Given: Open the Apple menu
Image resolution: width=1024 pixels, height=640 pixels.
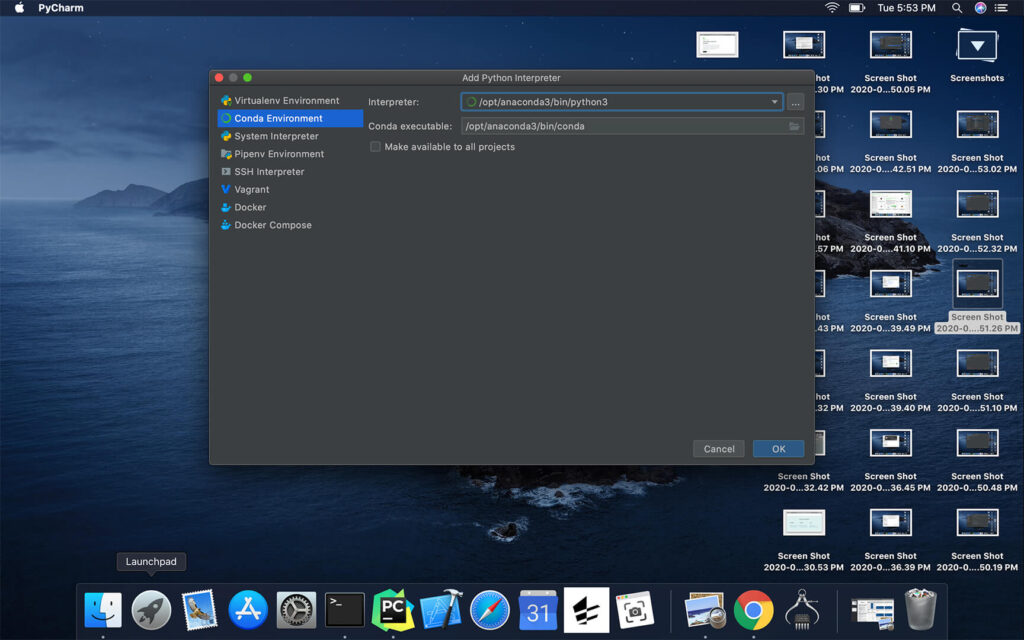Looking at the screenshot, I should pyautogui.click(x=20, y=8).
